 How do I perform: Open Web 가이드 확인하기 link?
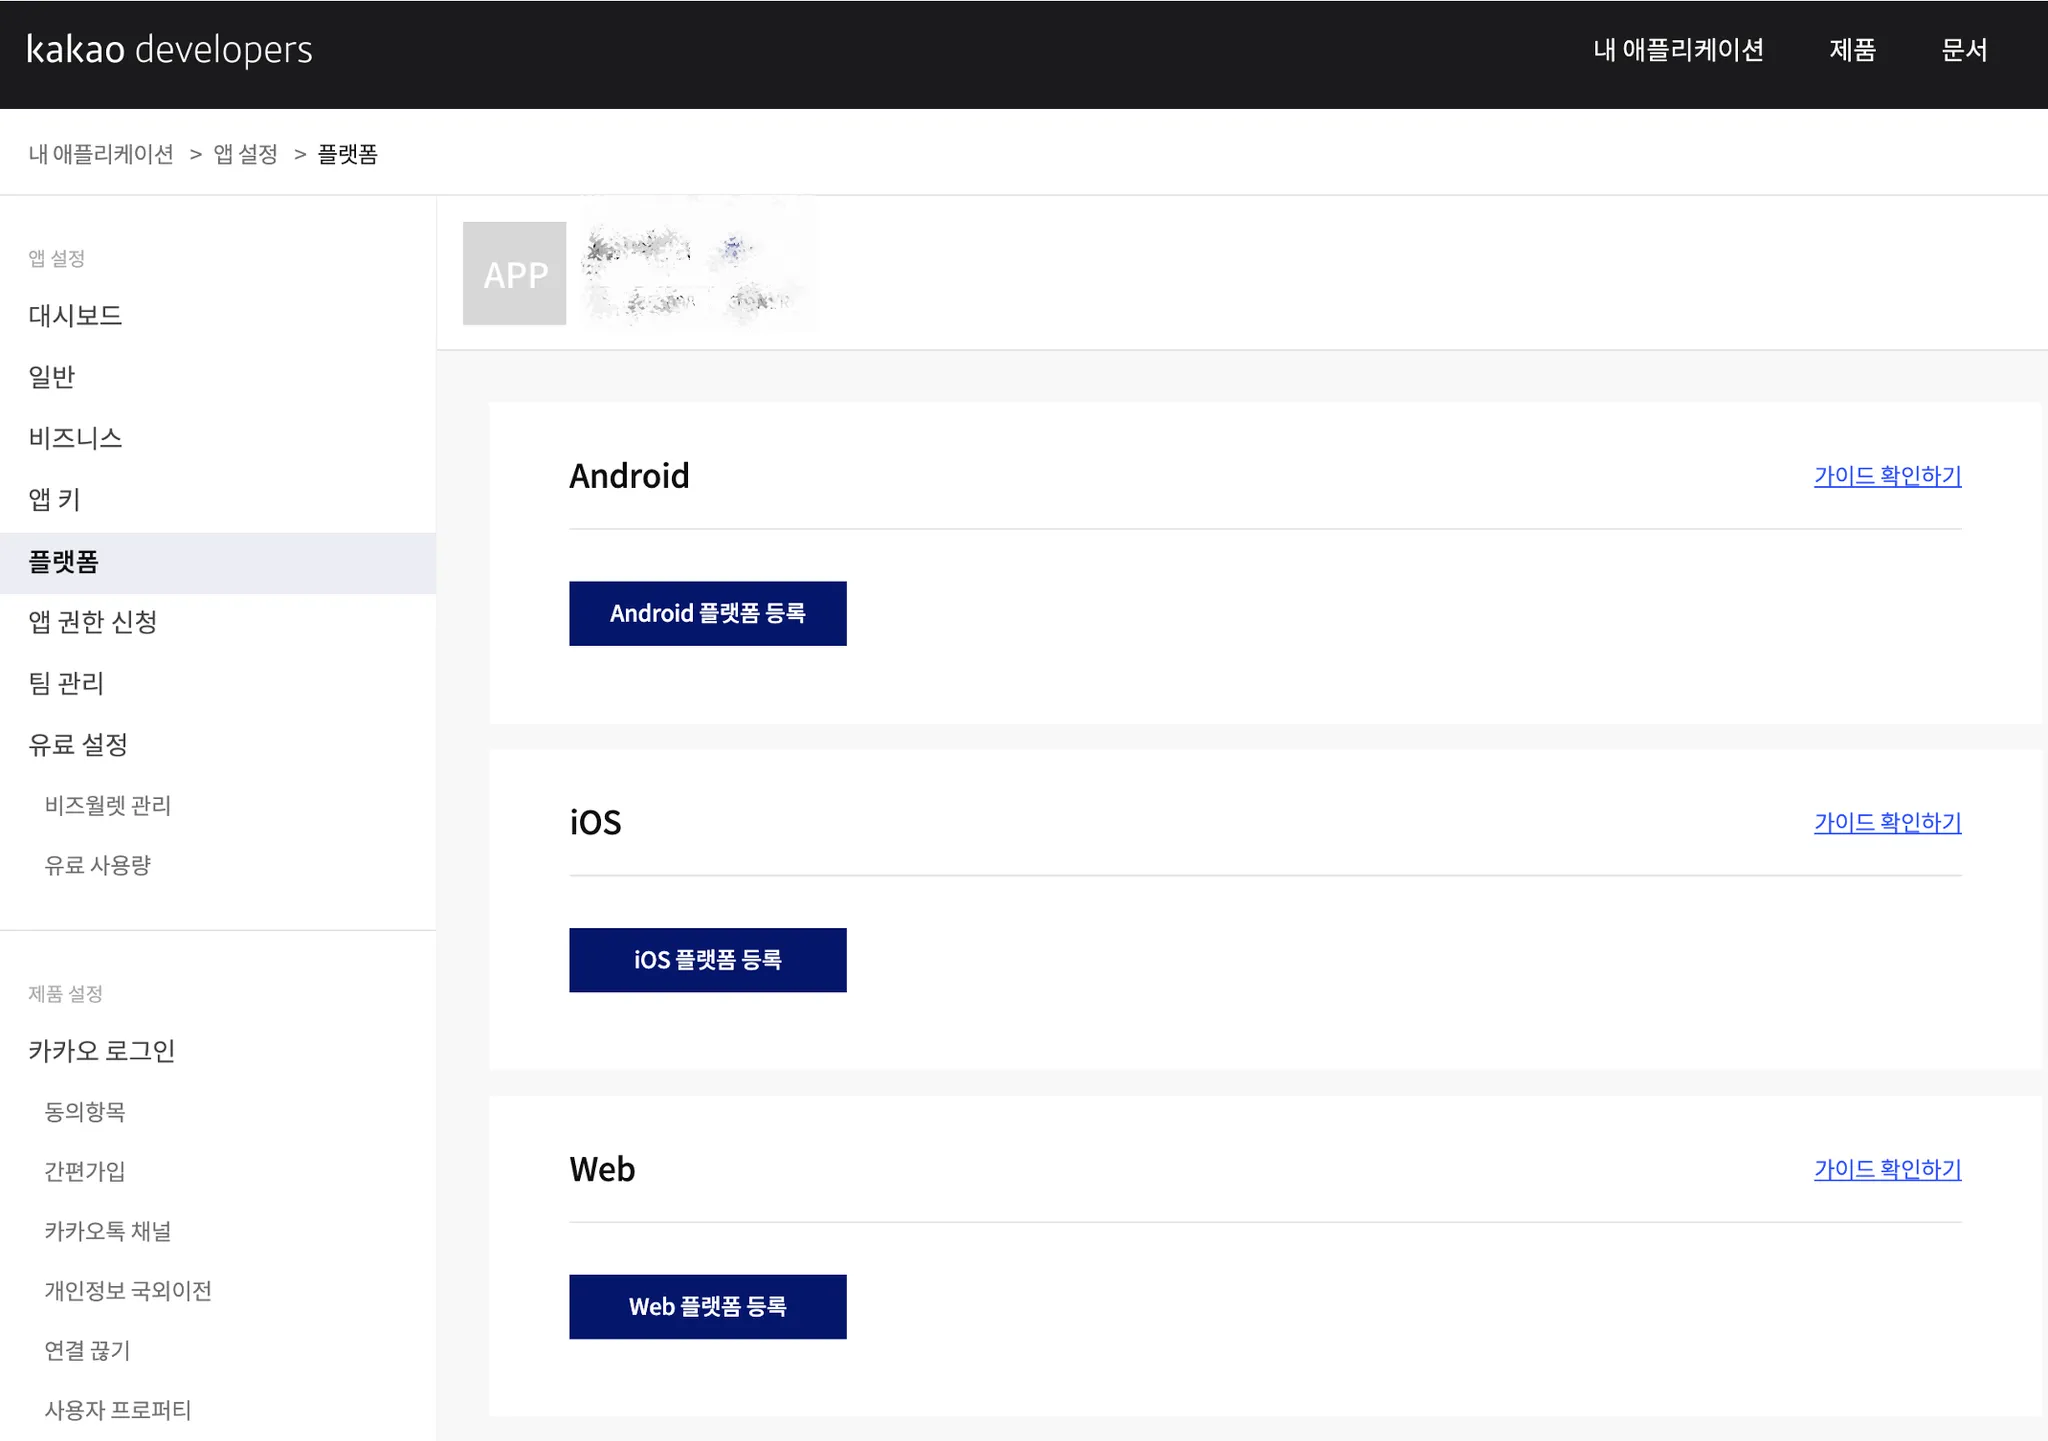click(x=1887, y=1169)
